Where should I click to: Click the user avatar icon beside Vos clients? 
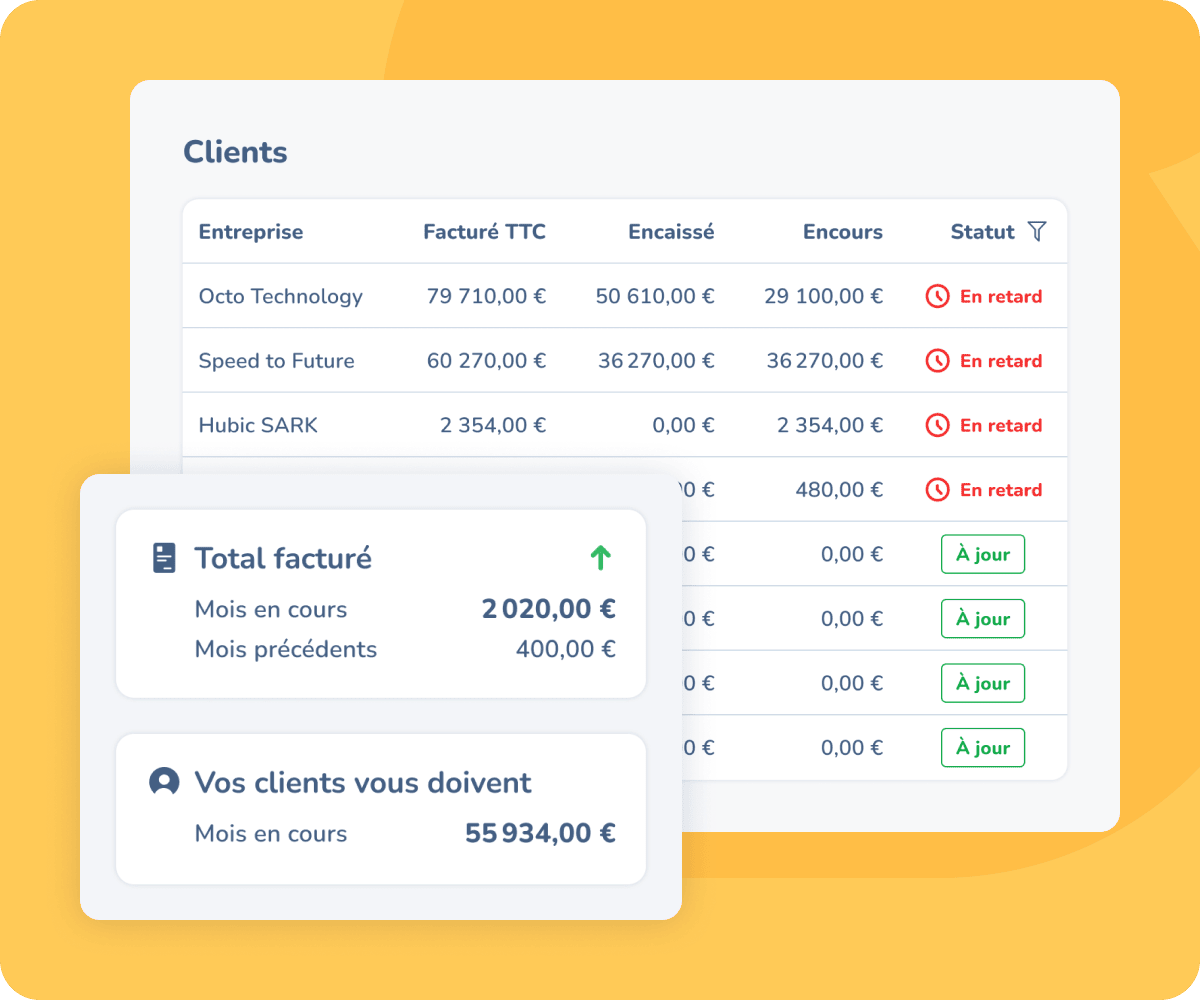click(x=163, y=782)
